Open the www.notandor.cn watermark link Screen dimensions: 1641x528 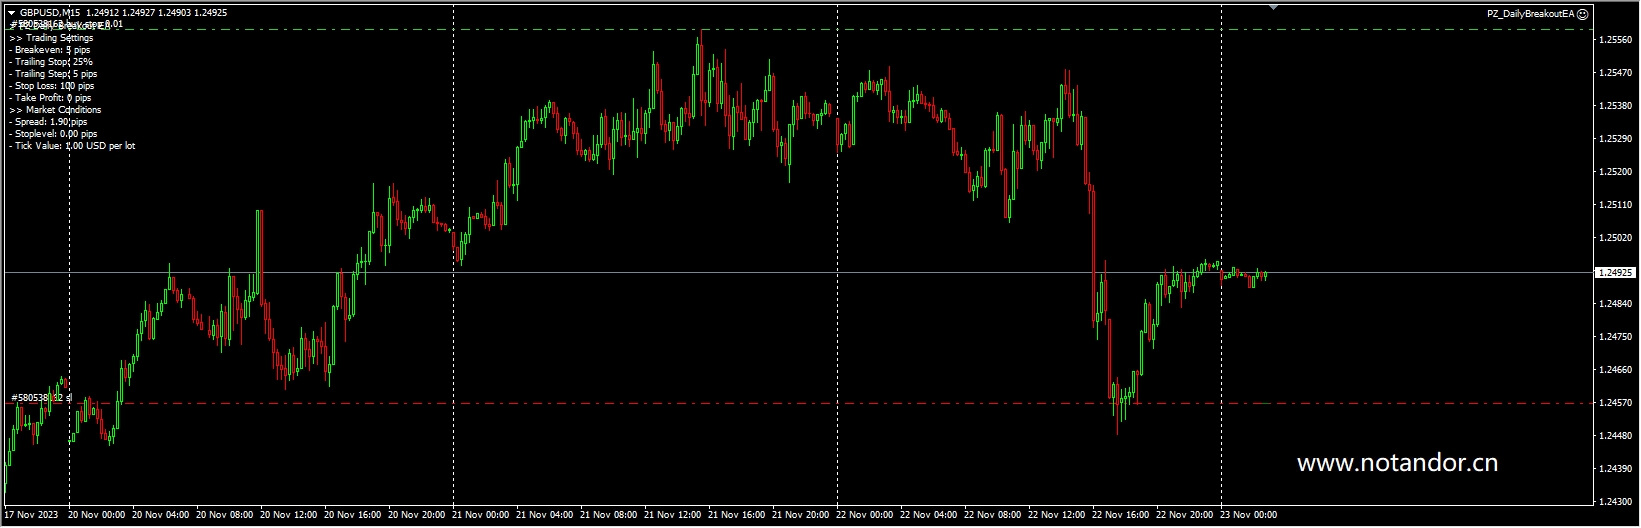pos(1397,463)
